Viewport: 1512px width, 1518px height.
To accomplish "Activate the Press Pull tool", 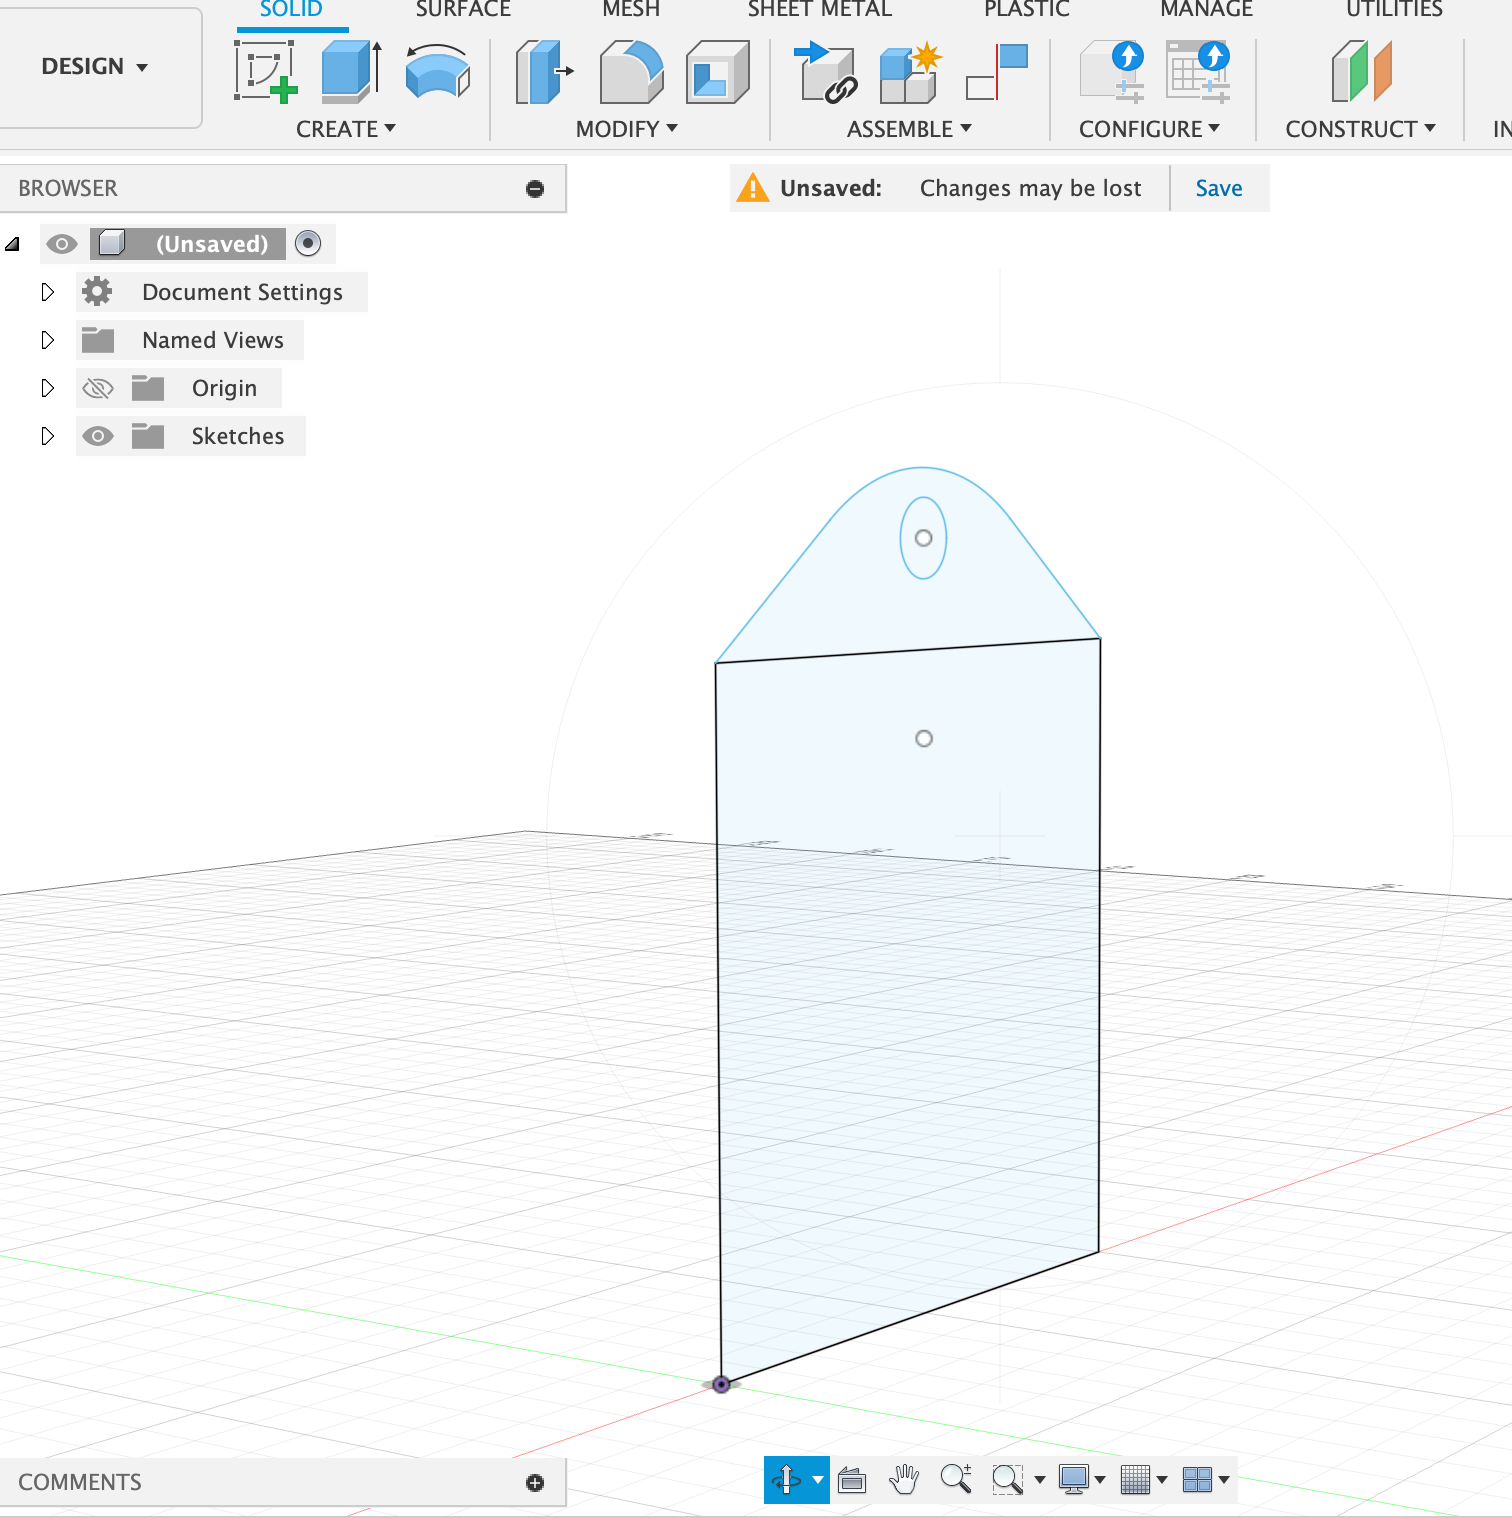I will (543, 72).
